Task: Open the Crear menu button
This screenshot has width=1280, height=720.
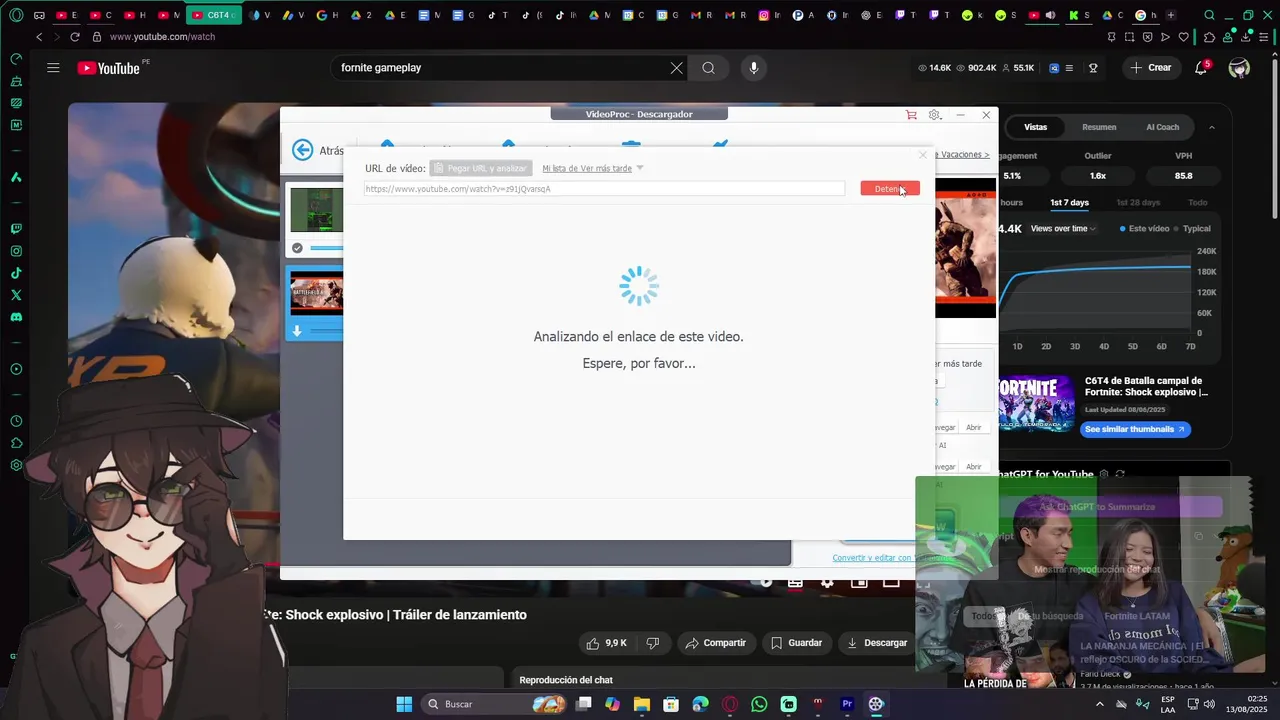Action: tap(1150, 68)
